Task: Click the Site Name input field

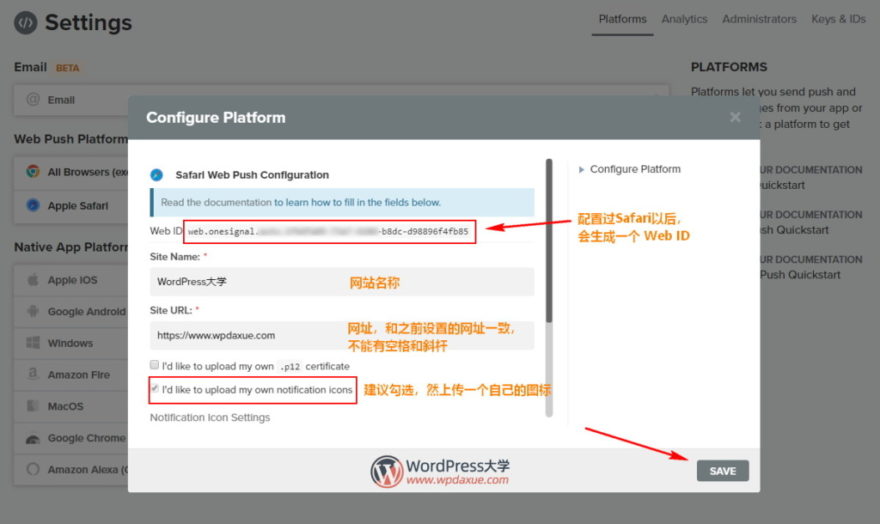Action: tap(342, 282)
